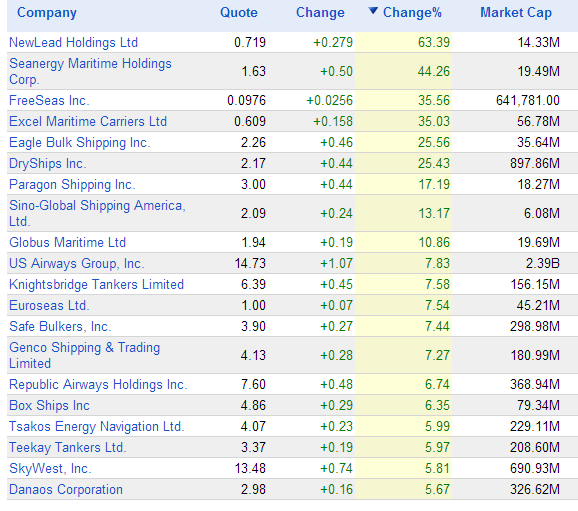Select the 17.19 change percent cell
This screenshot has height=511, width=578.
tap(434, 184)
